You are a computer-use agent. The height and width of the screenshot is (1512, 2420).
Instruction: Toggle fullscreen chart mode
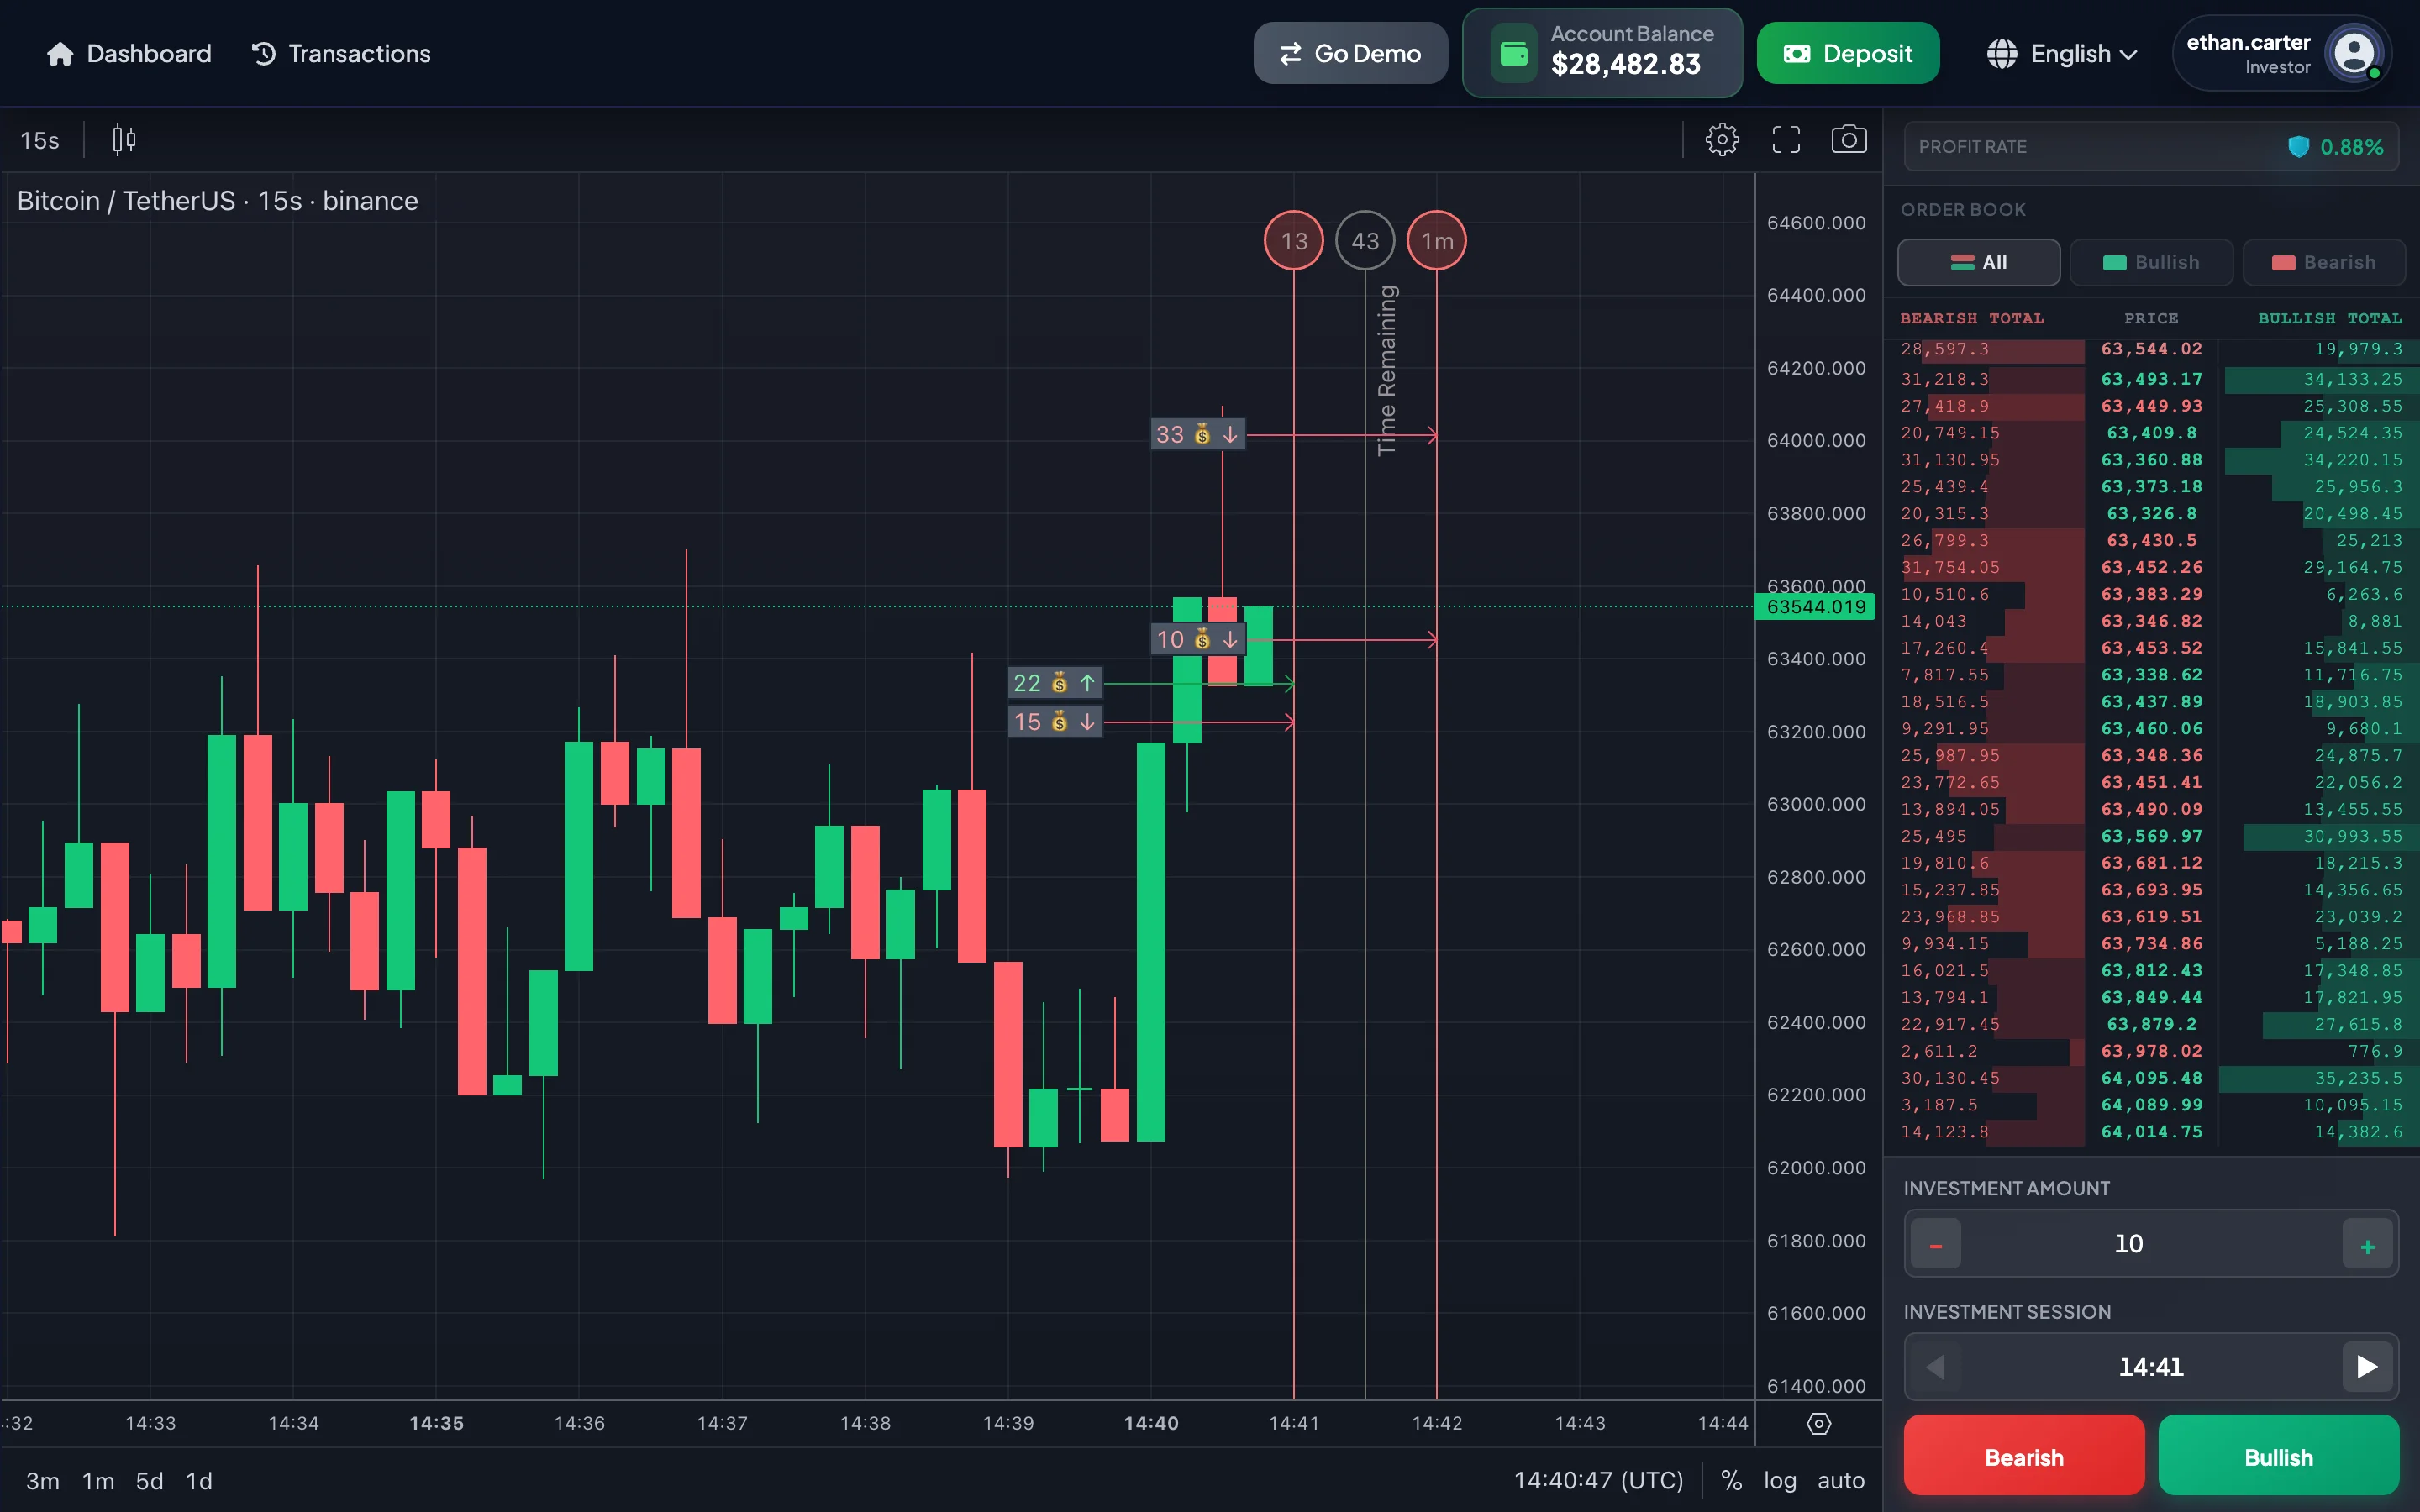1786,140
